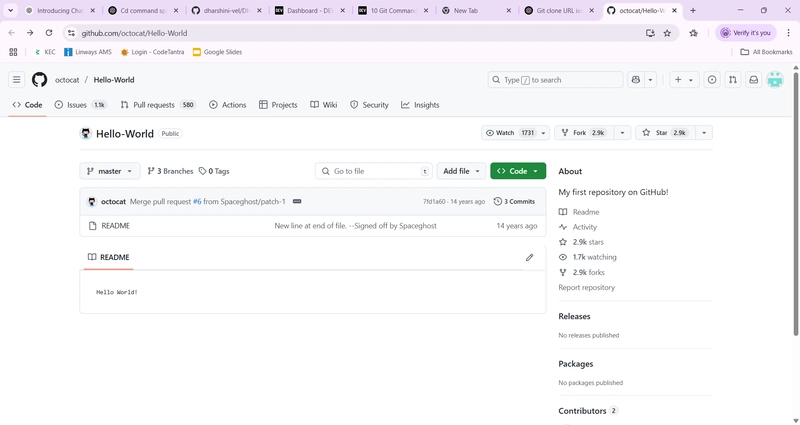Open the green Code clone dropdown
This screenshot has width=800, height=425.
click(518, 171)
